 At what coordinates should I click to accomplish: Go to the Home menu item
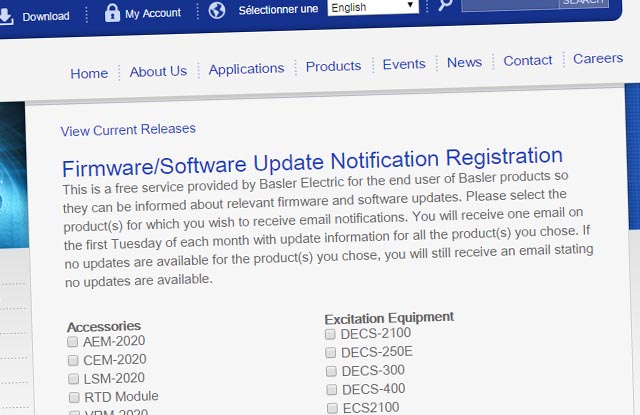click(89, 73)
